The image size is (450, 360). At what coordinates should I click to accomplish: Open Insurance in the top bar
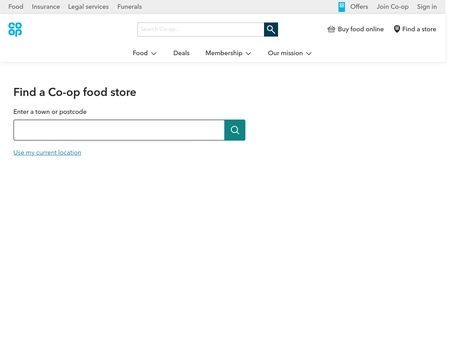pyautogui.click(x=46, y=7)
